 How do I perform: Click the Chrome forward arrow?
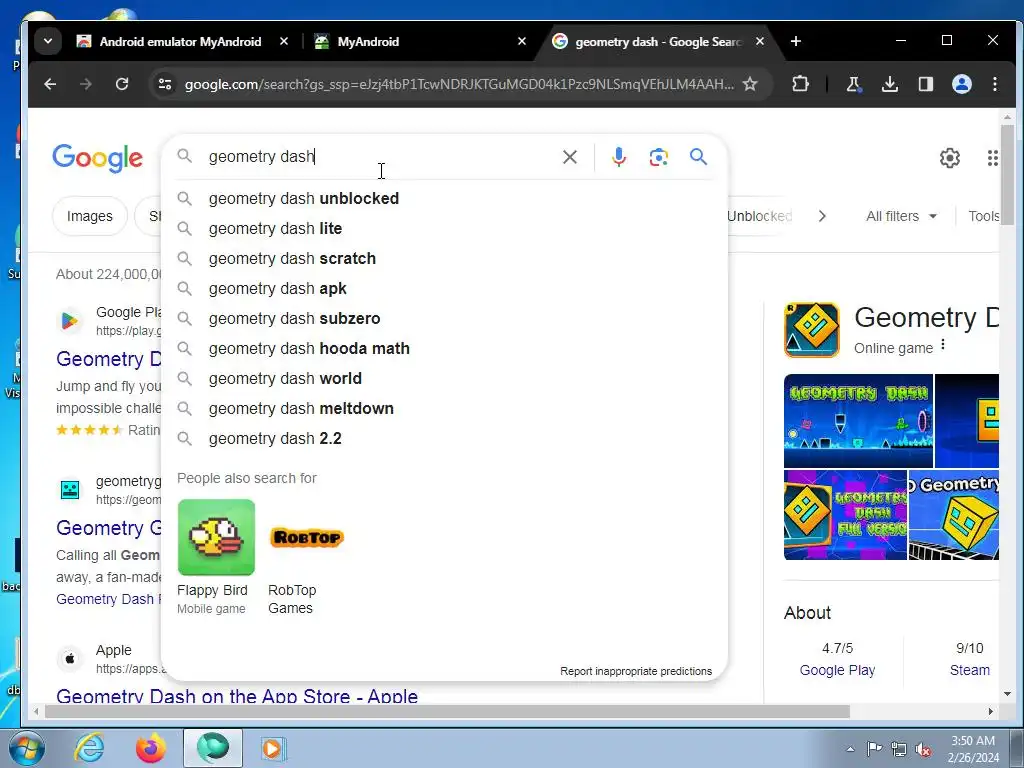[x=86, y=84]
